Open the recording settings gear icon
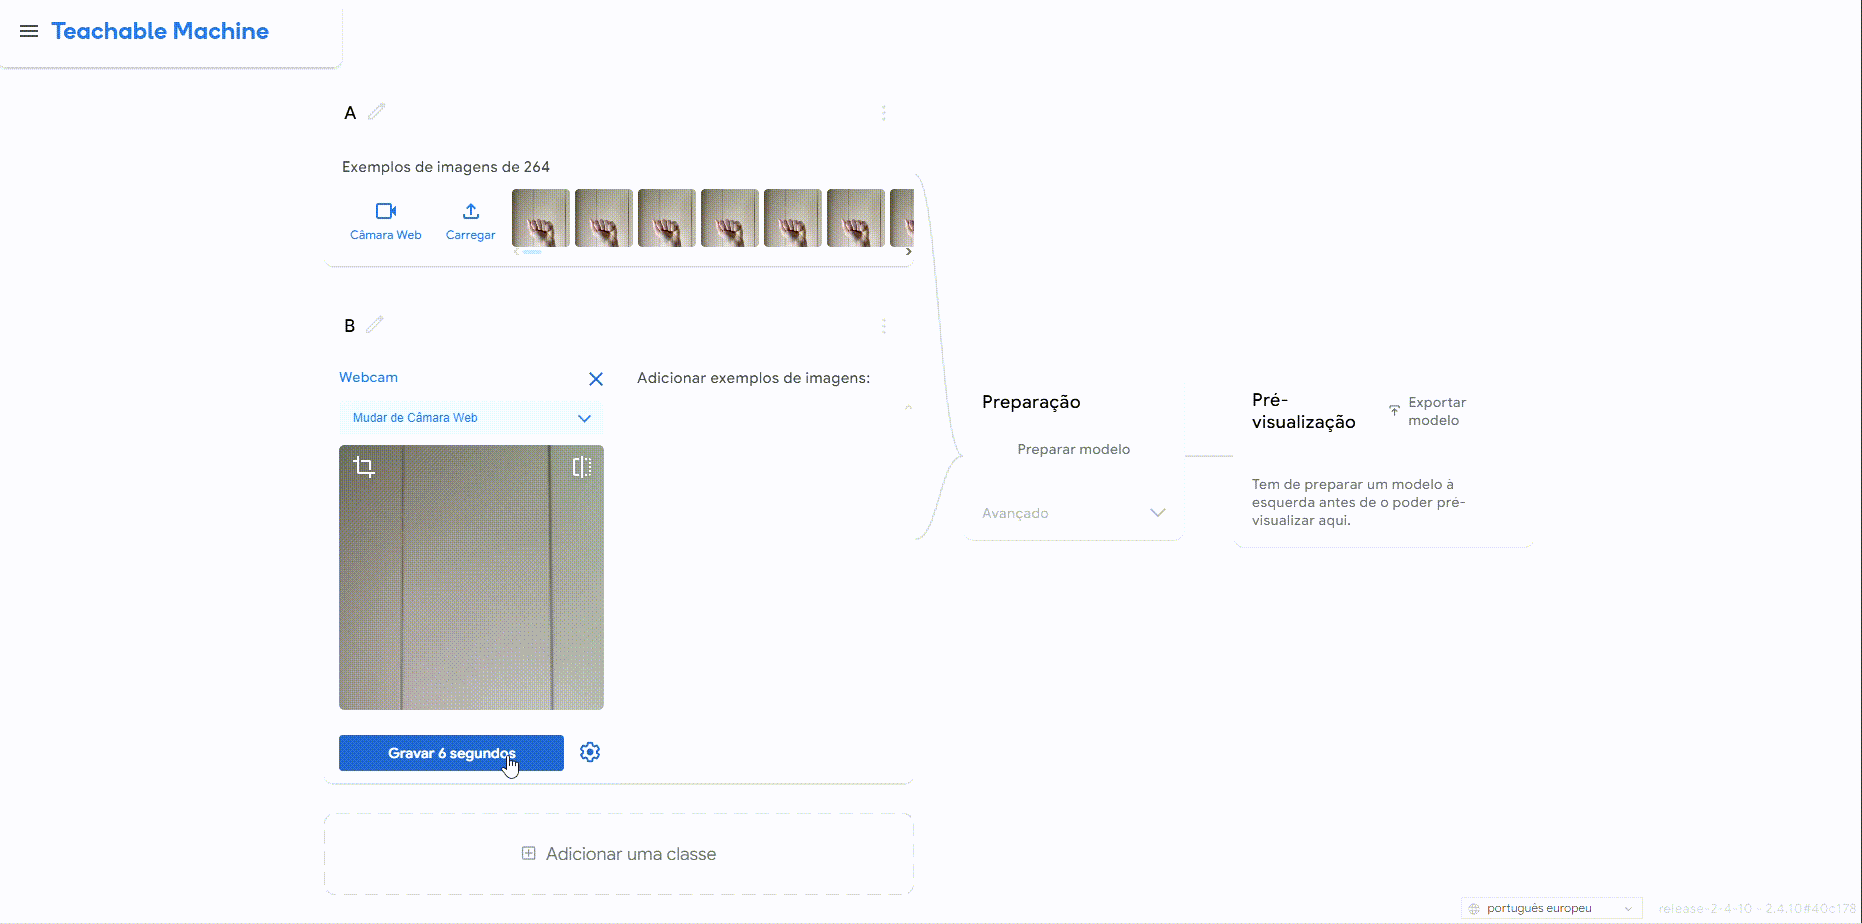The height and width of the screenshot is (924, 1862). coord(590,752)
